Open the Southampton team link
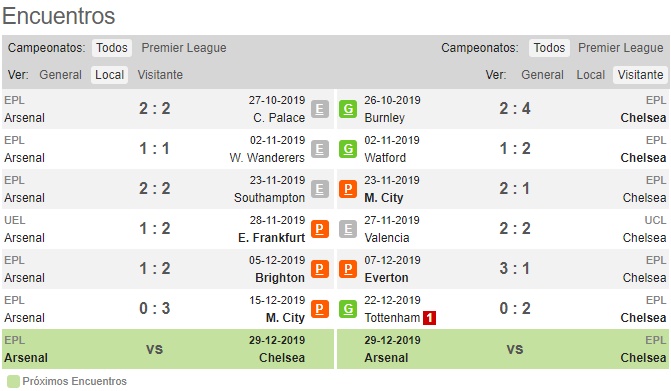This screenshot has width=671, height=391. 269,198
